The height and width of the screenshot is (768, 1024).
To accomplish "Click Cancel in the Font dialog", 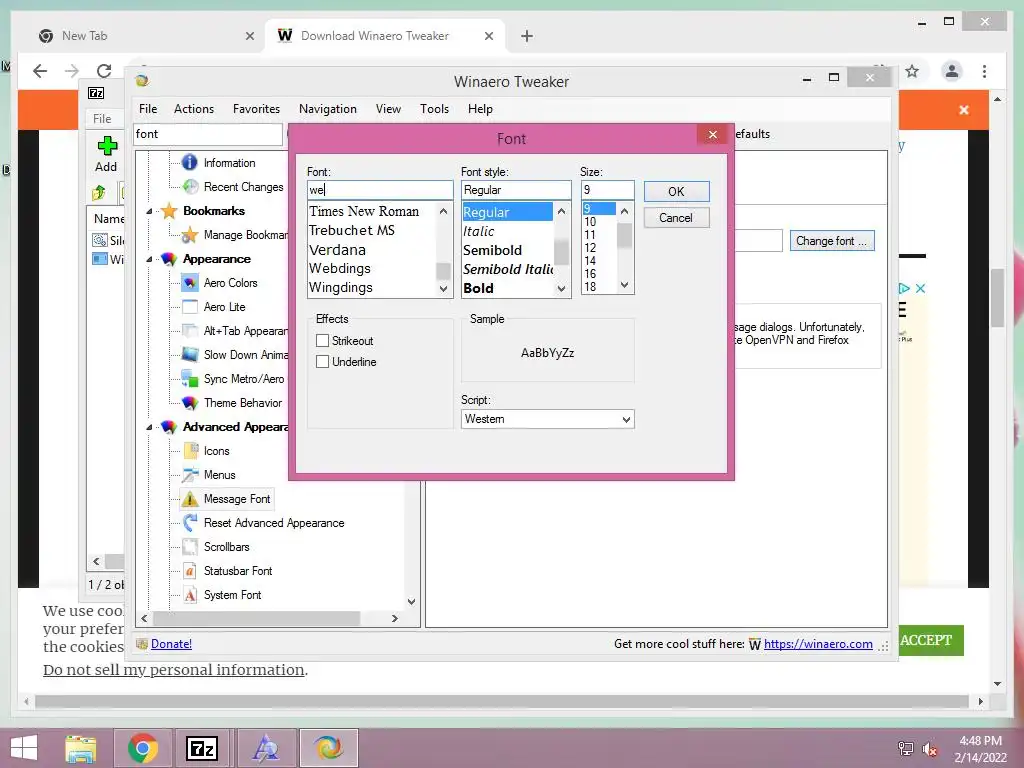I will [x=677, y=217].
